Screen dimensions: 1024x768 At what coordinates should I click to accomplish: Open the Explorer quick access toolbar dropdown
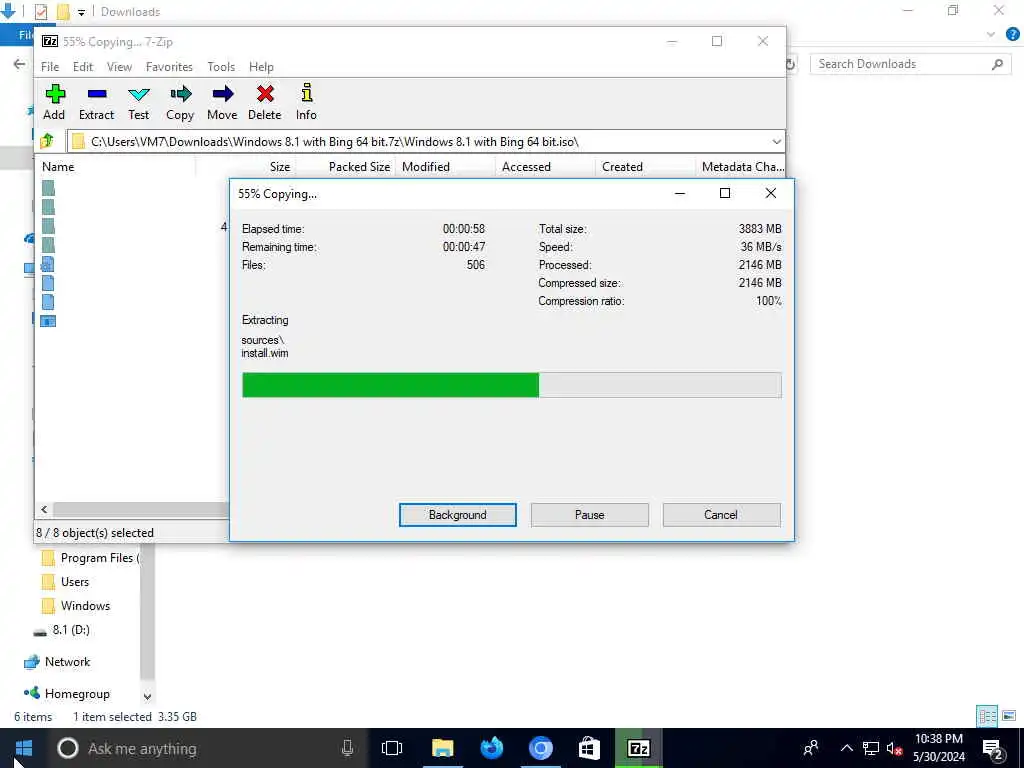point(81,12)
